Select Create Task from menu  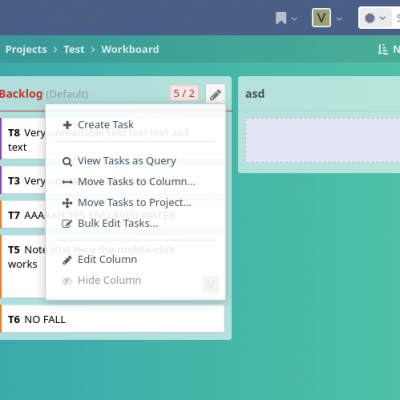click(x=135, y=125)
